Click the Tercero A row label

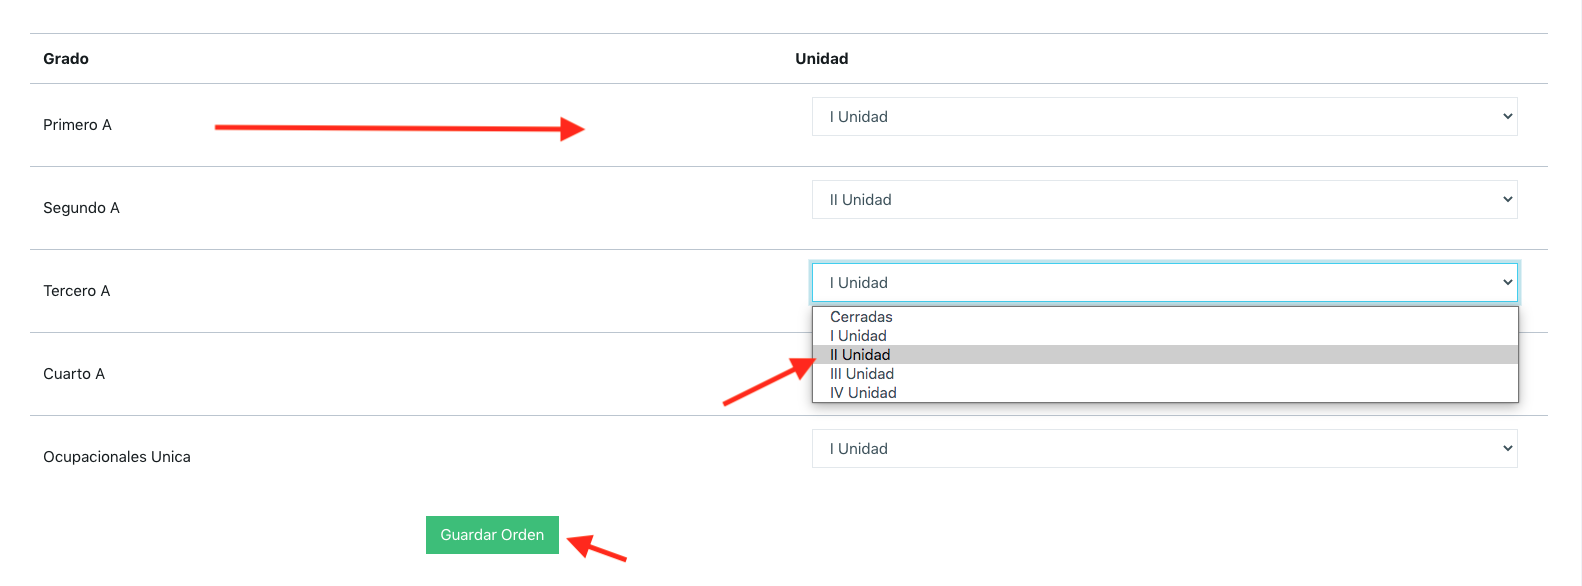click(77, 291)
